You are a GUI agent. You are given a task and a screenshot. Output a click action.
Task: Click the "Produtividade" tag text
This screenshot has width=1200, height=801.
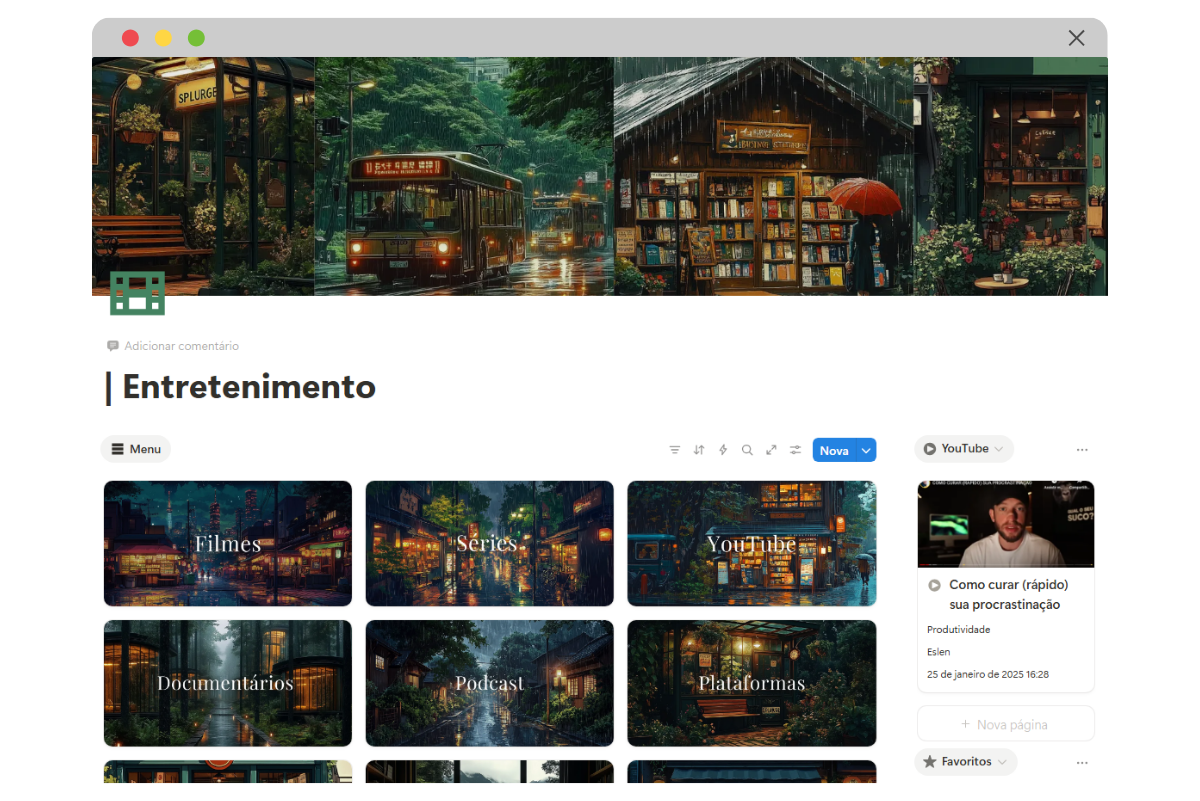tap(959, 630)
